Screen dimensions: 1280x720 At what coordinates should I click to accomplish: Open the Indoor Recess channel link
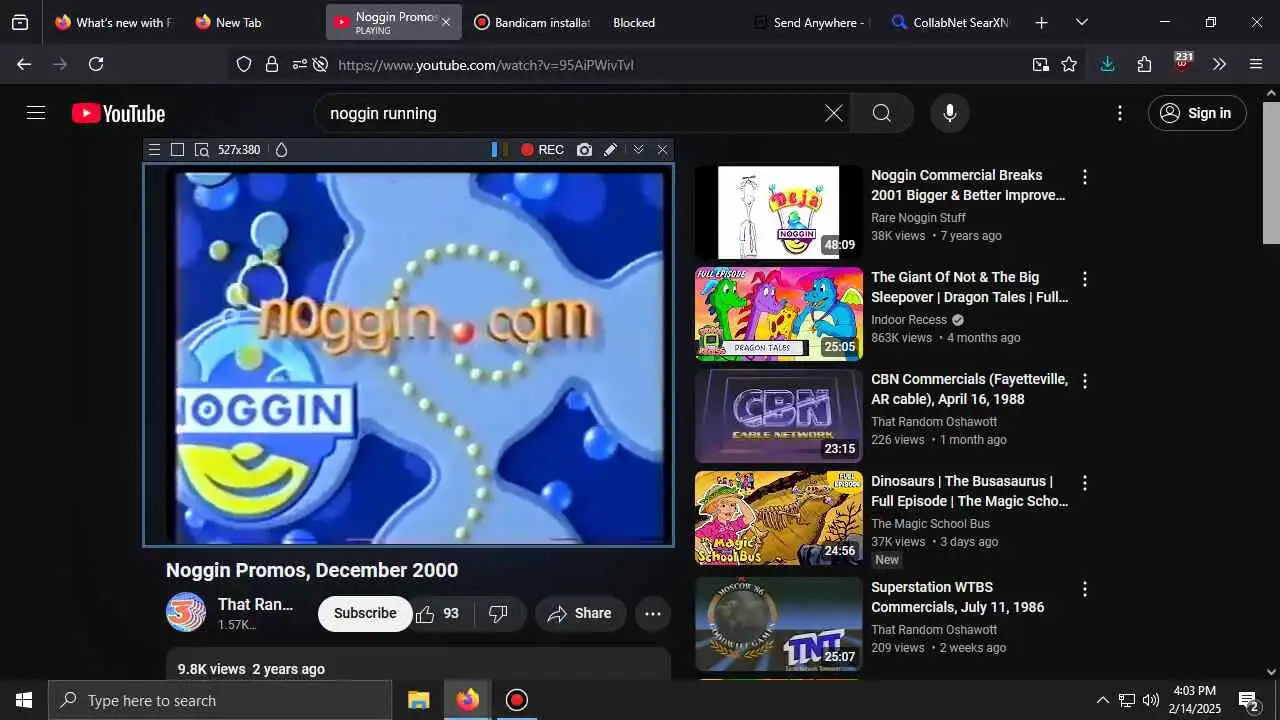pyautogui.click(x=909, y=320)
